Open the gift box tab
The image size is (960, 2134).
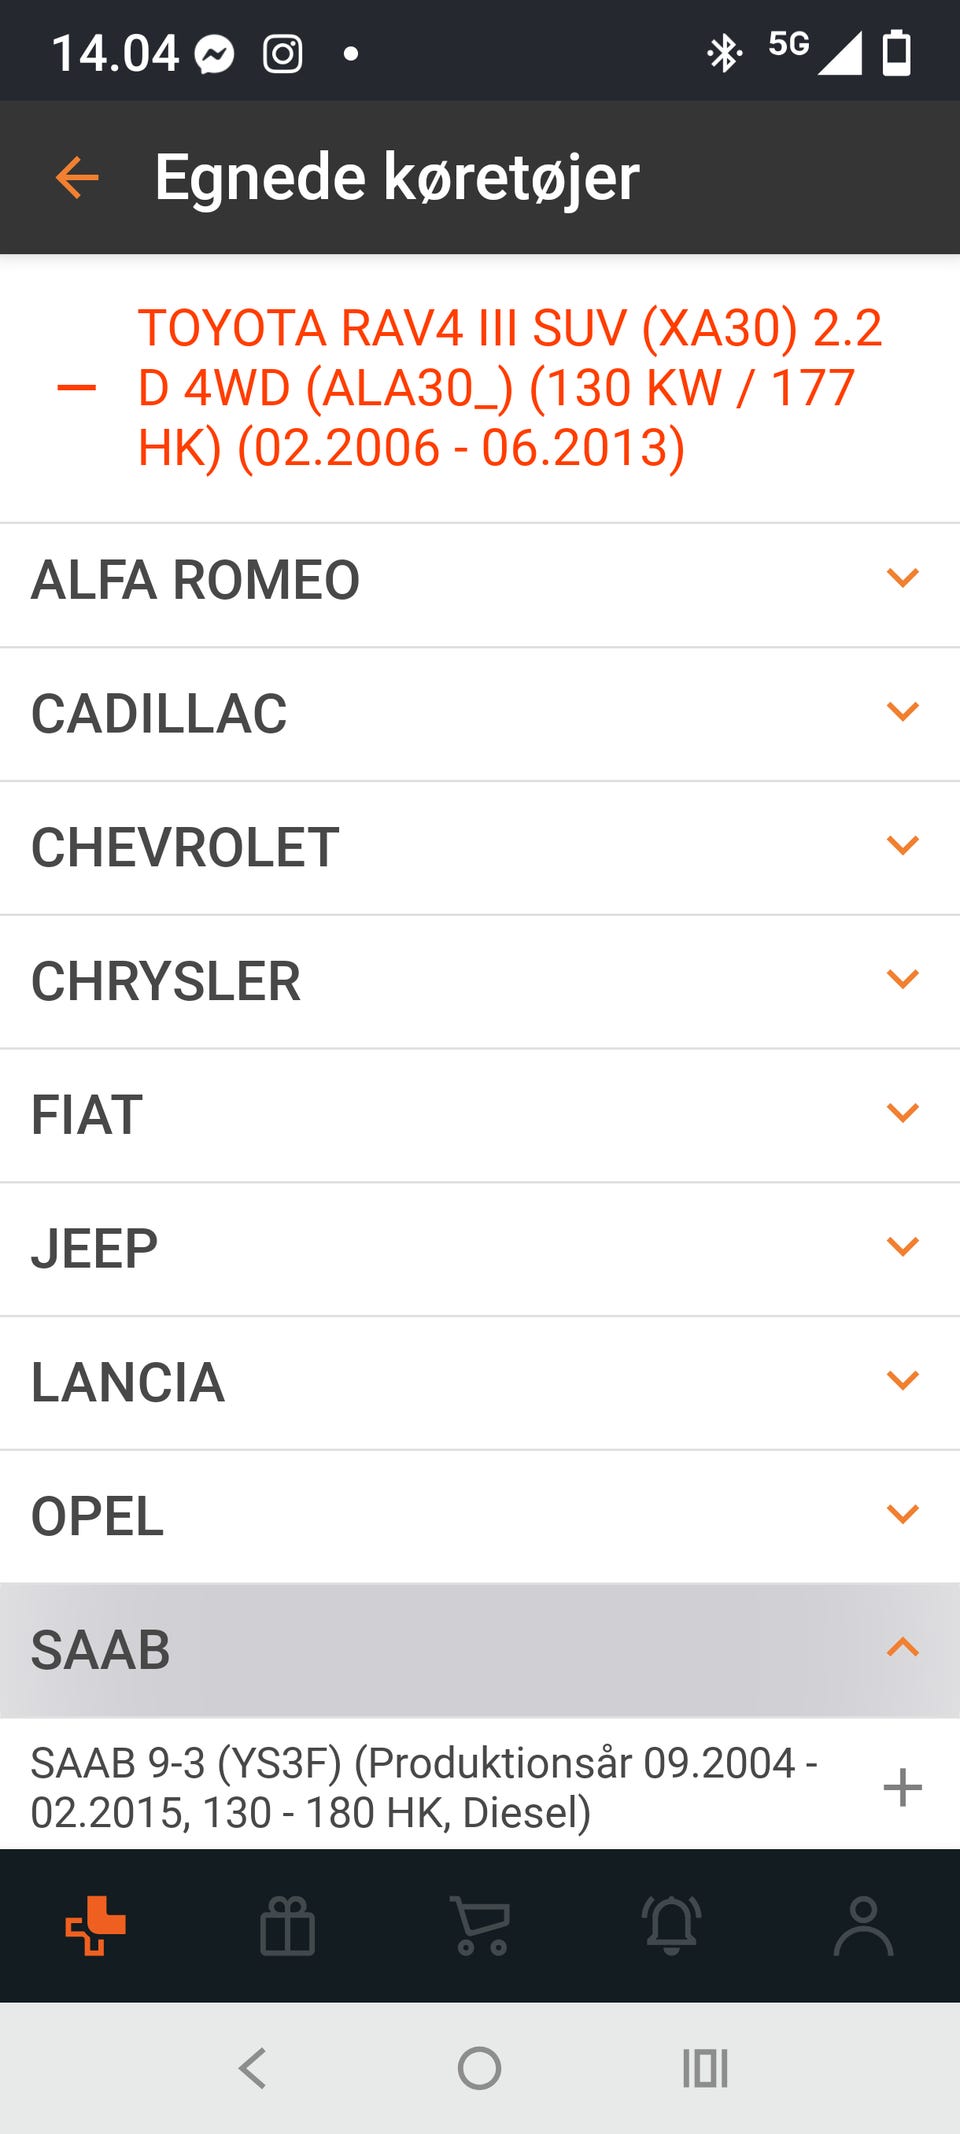click(287, 1925)
